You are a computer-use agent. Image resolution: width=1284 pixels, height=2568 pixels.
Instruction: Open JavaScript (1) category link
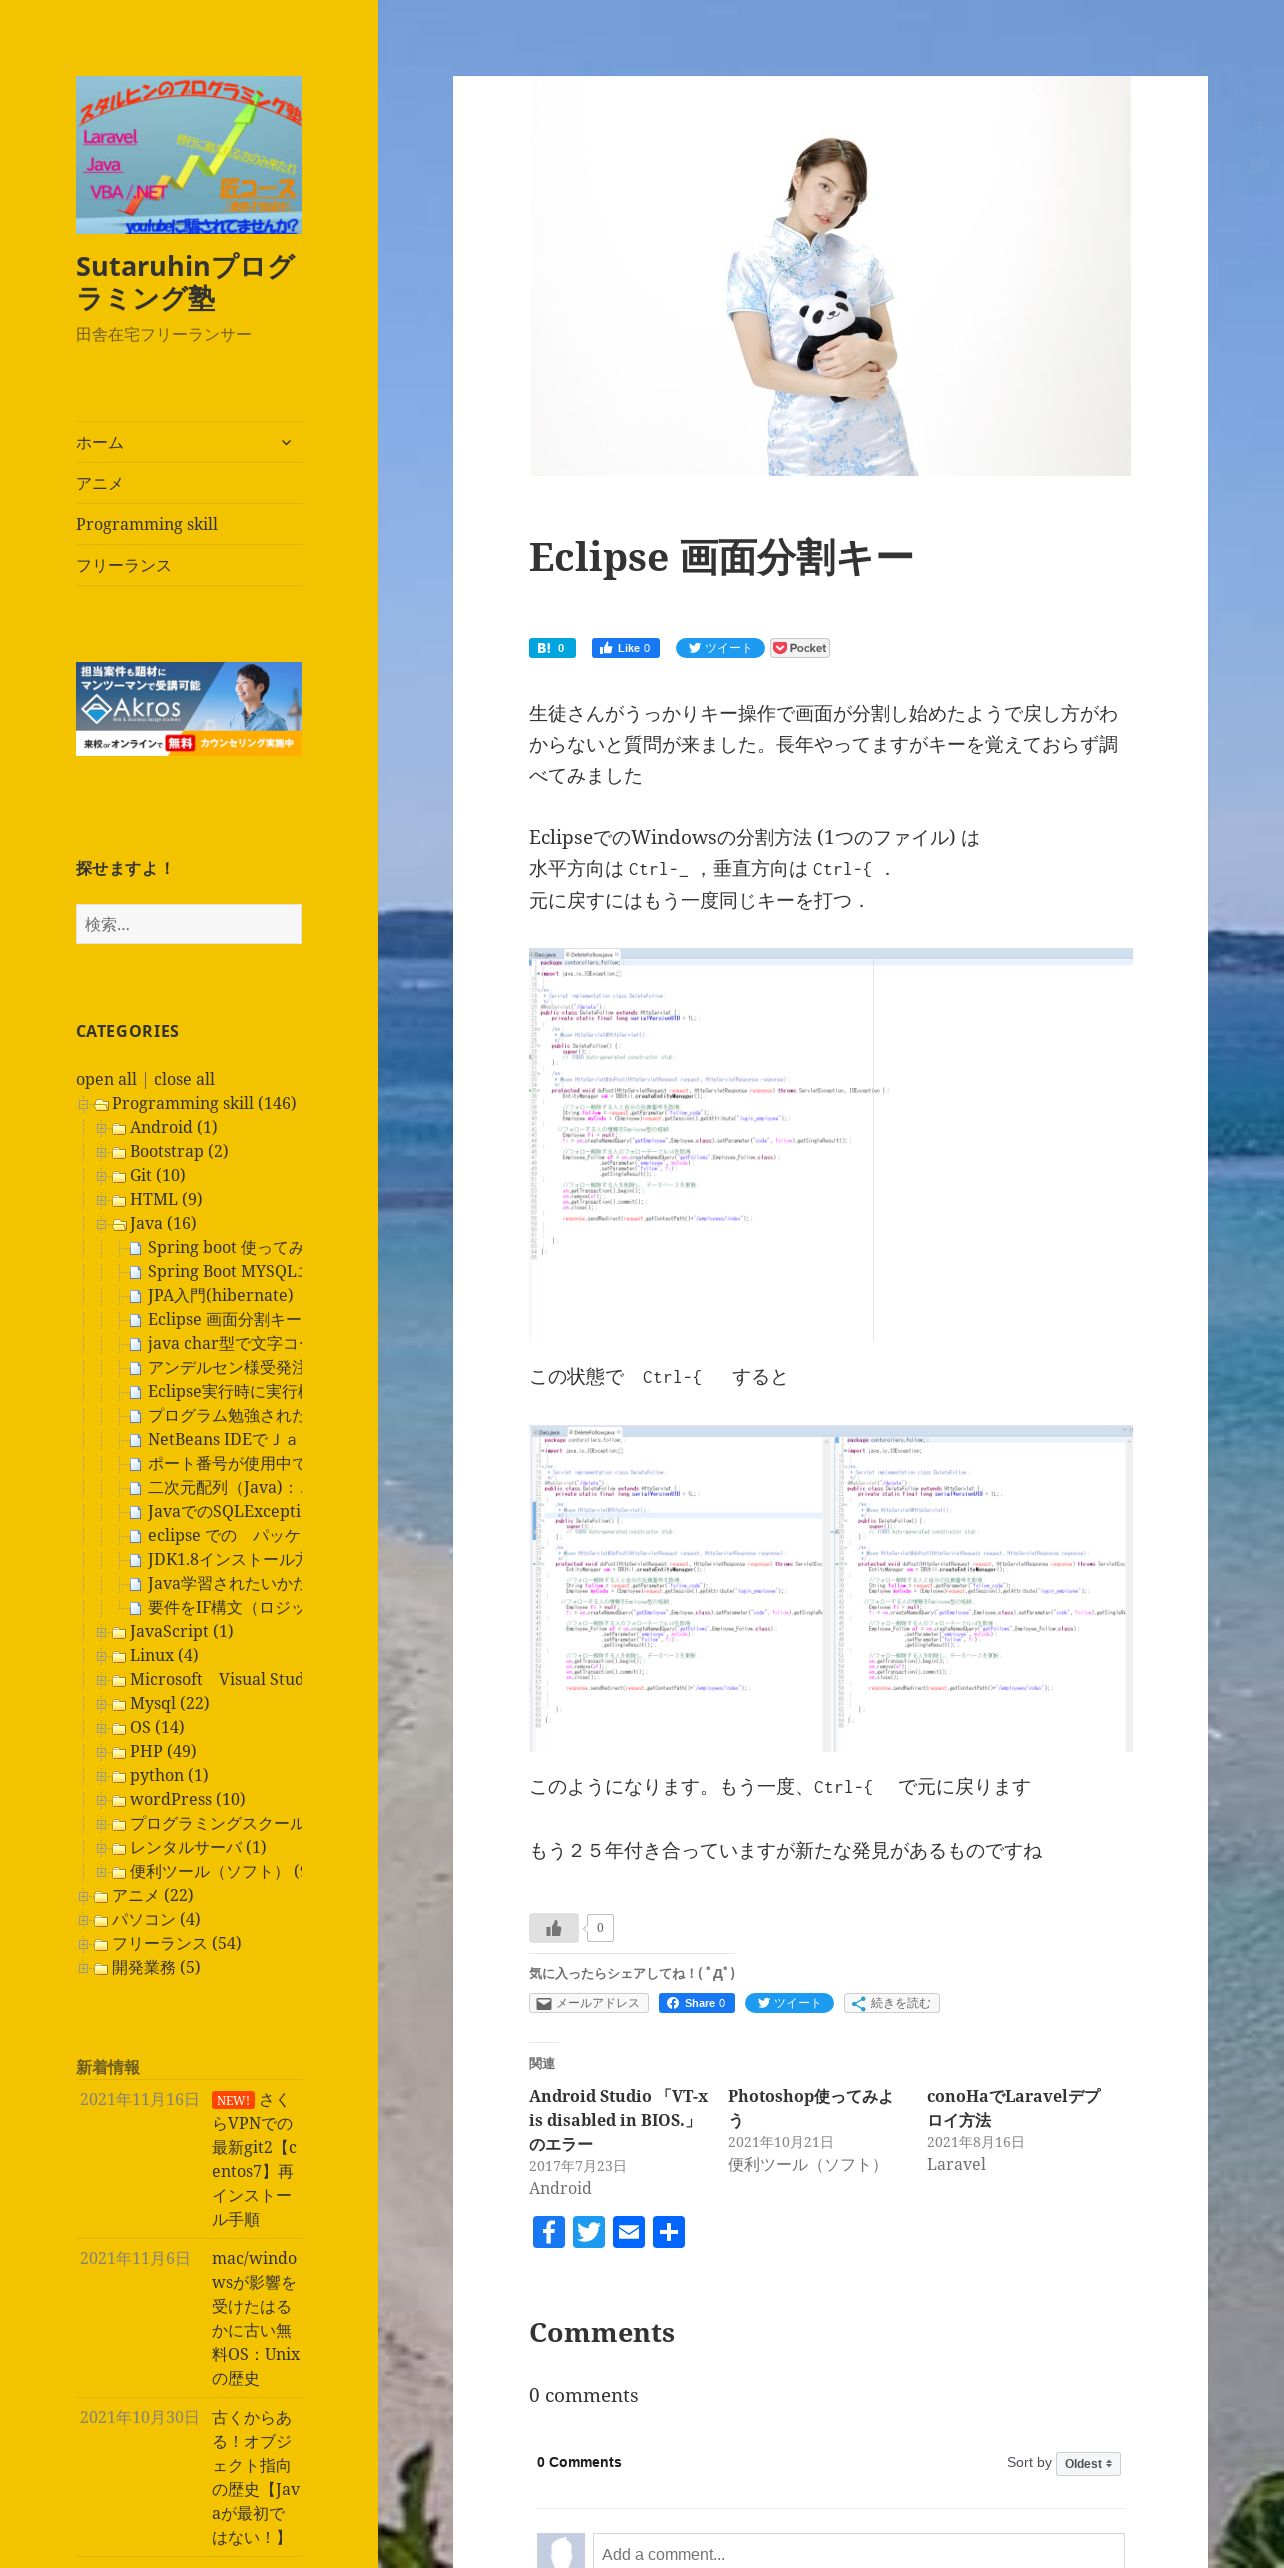(182, 1631)
